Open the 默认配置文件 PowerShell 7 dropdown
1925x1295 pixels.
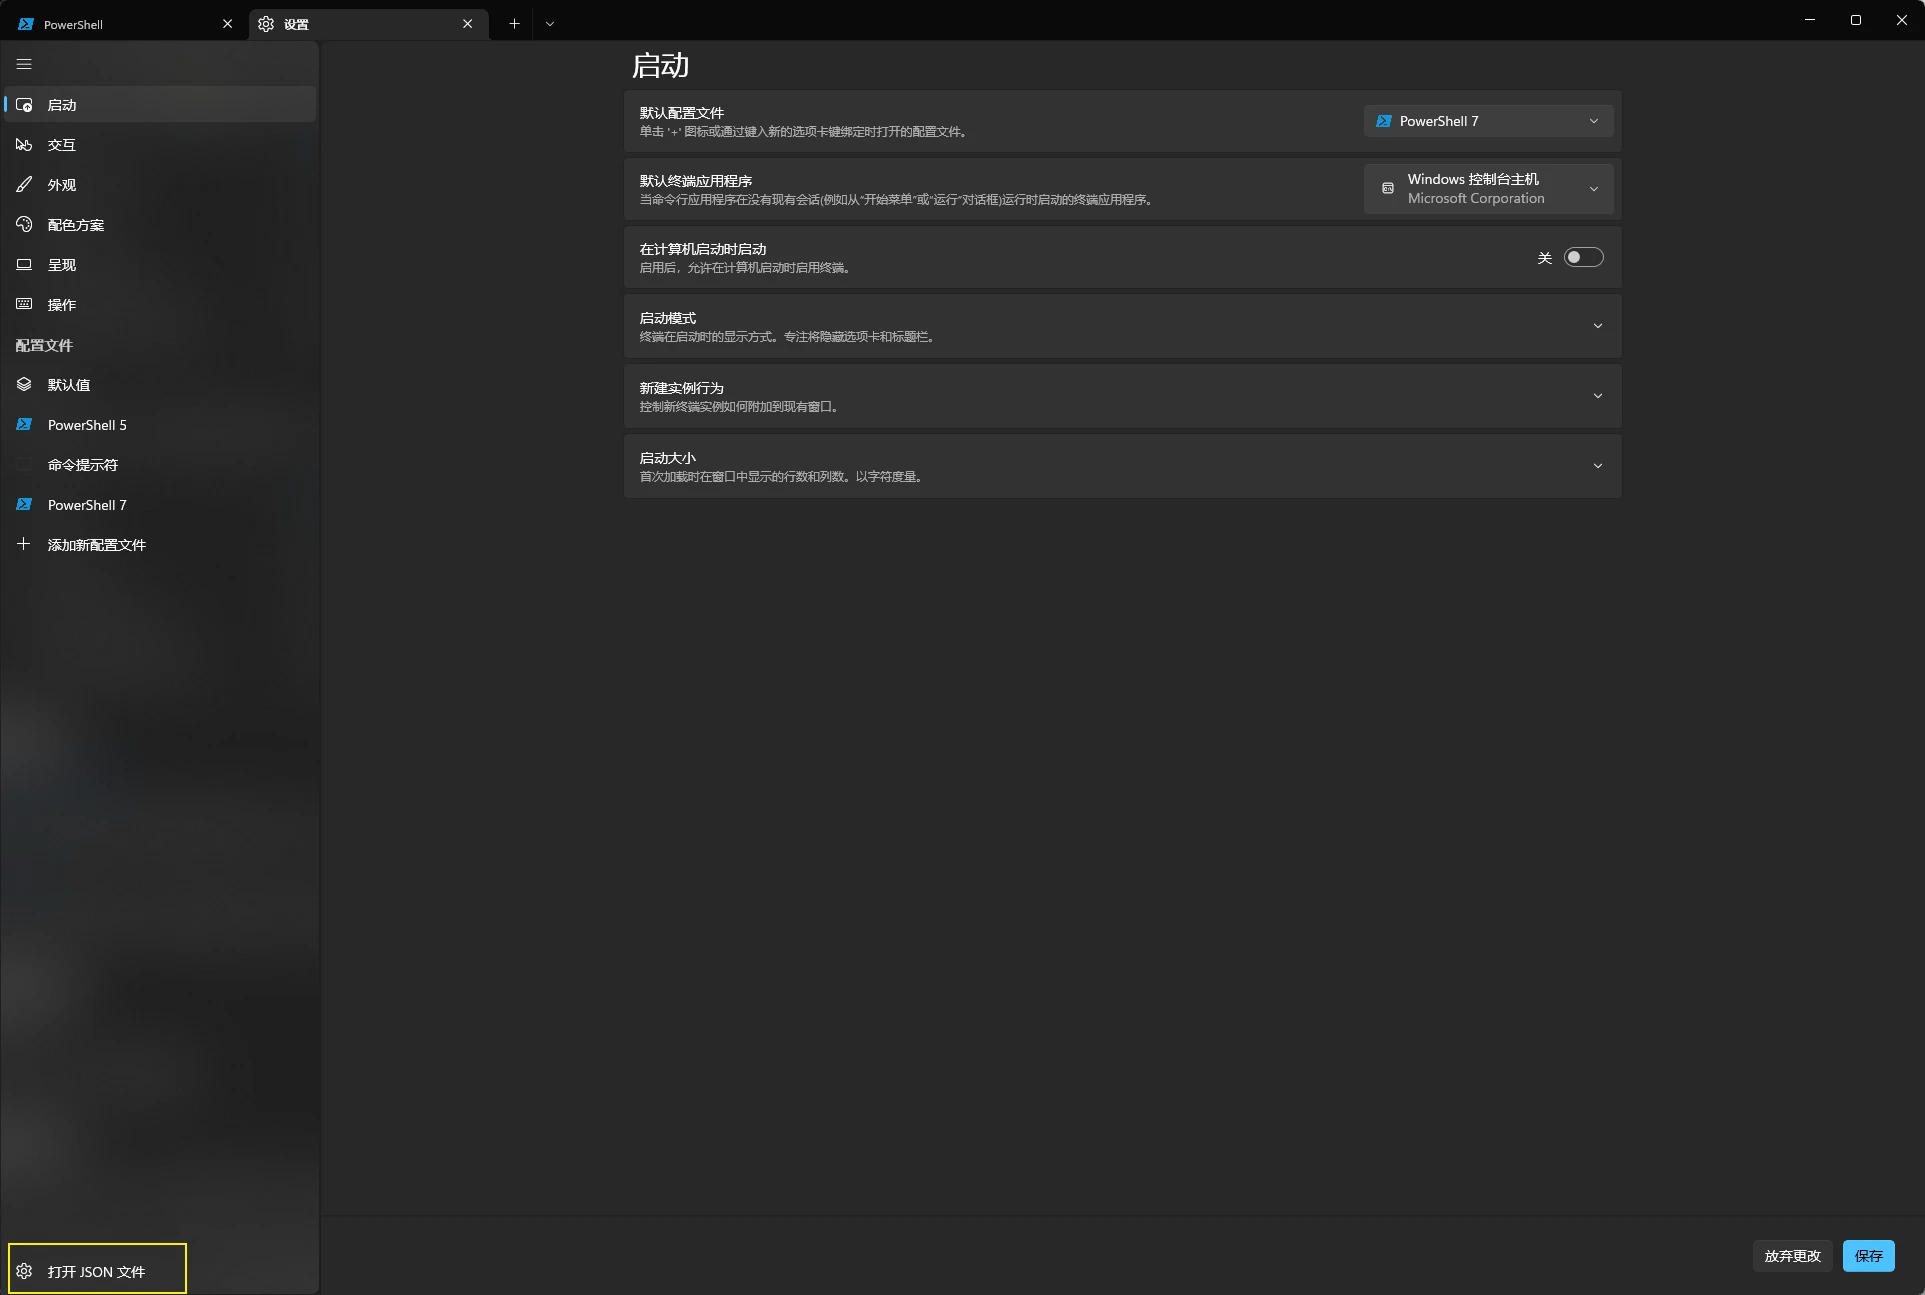pos(1487,121)
